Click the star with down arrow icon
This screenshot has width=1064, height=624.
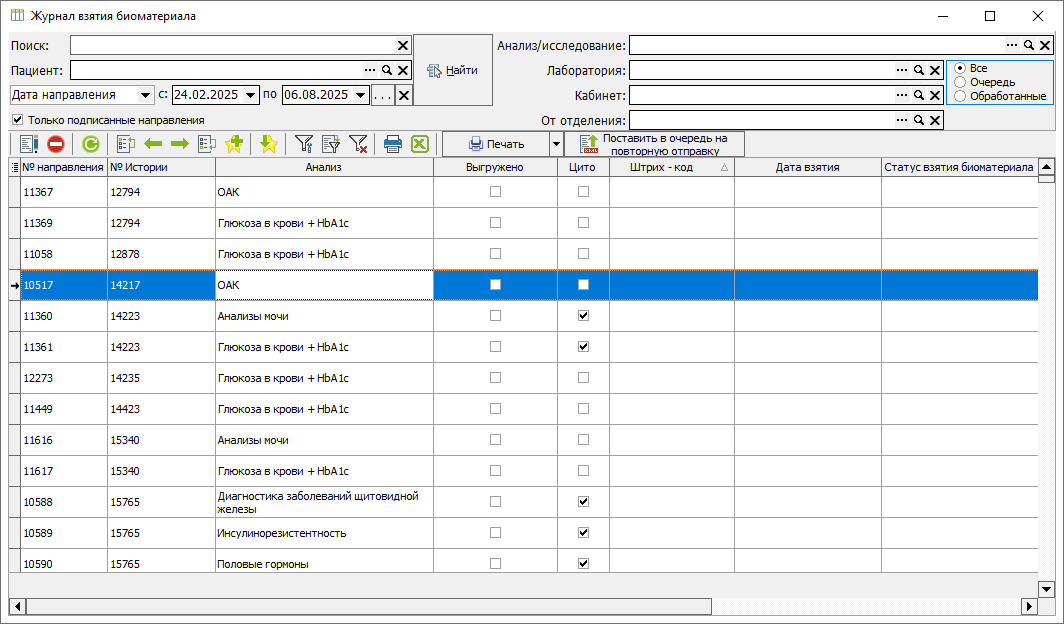coord(269,144)
